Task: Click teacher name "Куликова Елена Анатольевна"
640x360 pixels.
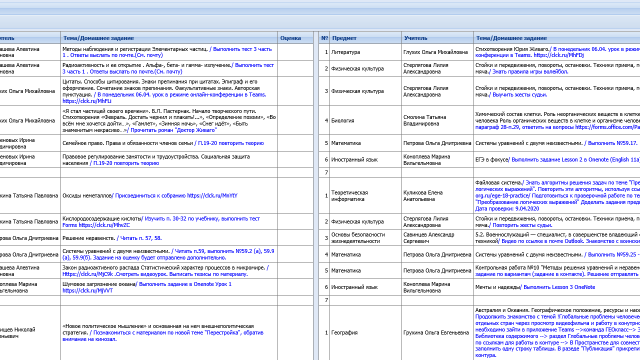Action: (423, 196)
